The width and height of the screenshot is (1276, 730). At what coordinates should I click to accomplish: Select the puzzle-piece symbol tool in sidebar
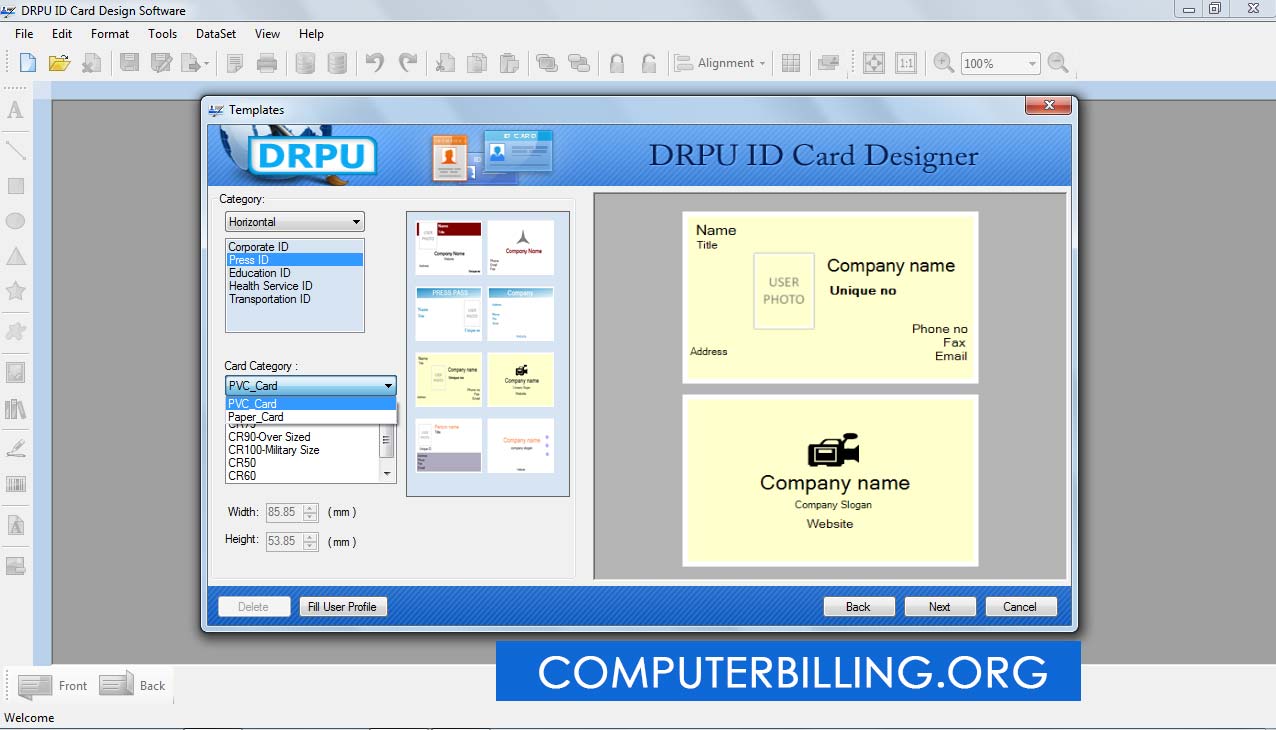click(16, 331)
